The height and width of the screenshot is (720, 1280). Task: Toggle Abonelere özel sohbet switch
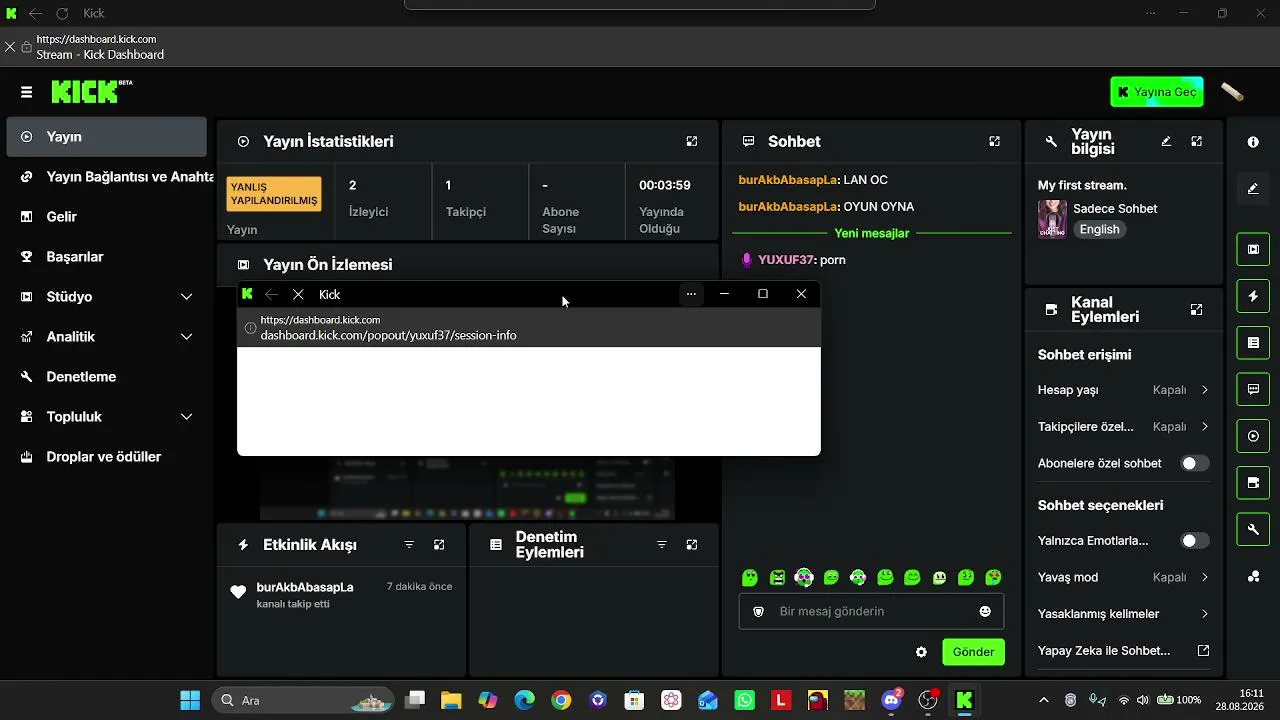point(1195,463)
